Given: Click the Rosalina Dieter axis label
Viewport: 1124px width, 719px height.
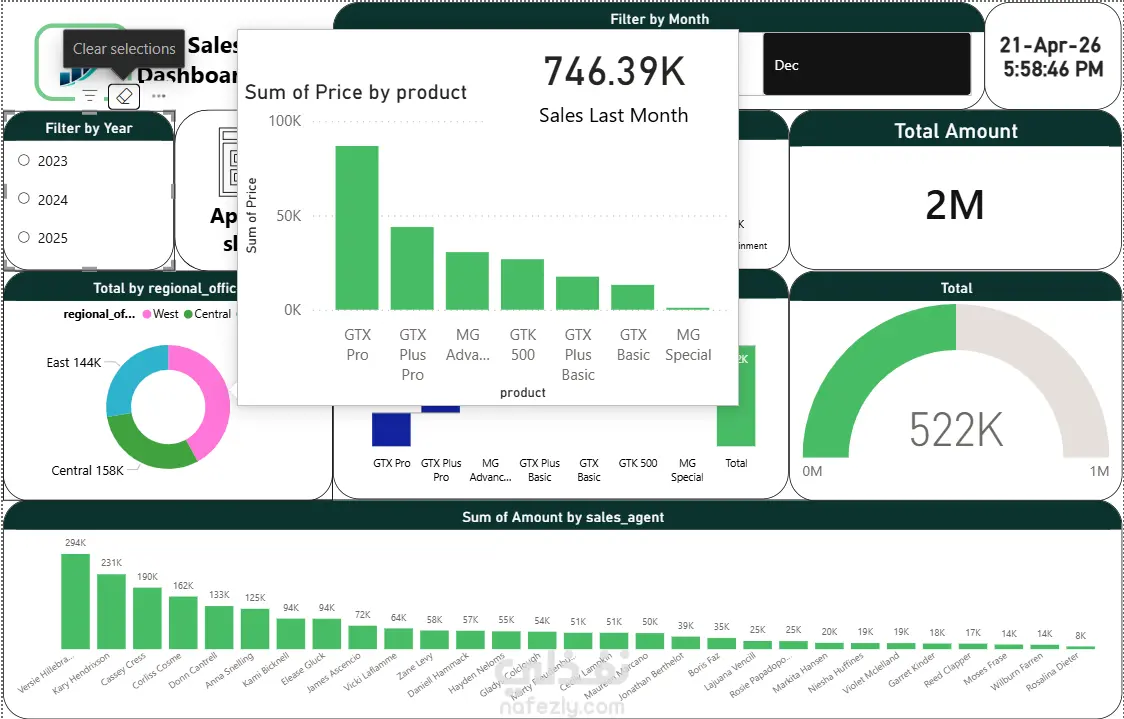Looking at the screenshot, I should (1052, 672).
